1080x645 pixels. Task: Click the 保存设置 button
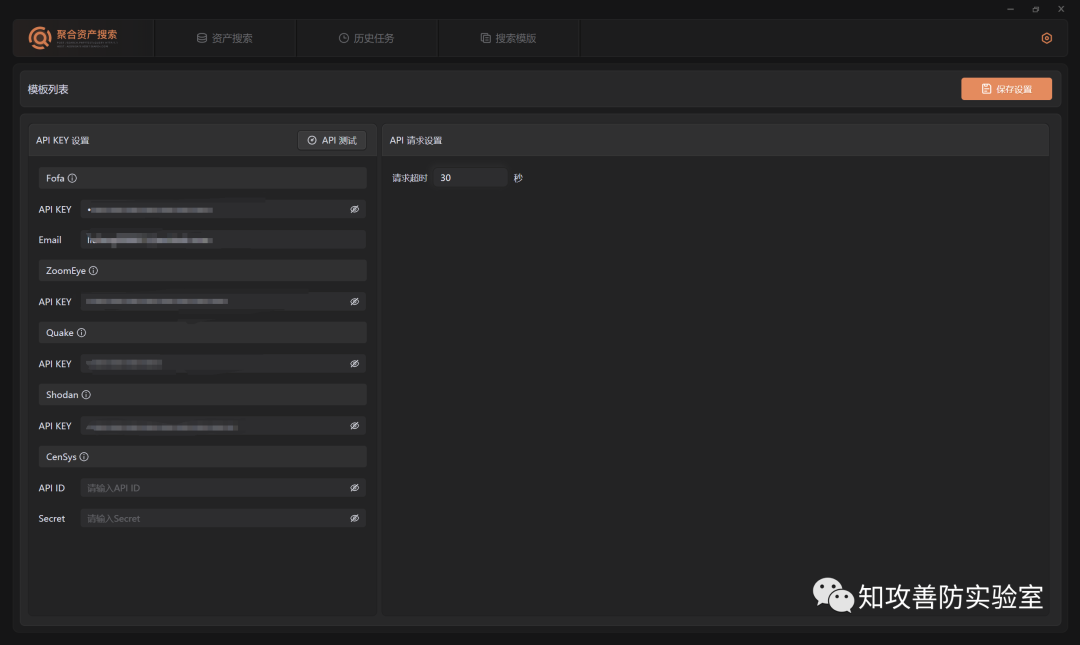point(1006,89)
